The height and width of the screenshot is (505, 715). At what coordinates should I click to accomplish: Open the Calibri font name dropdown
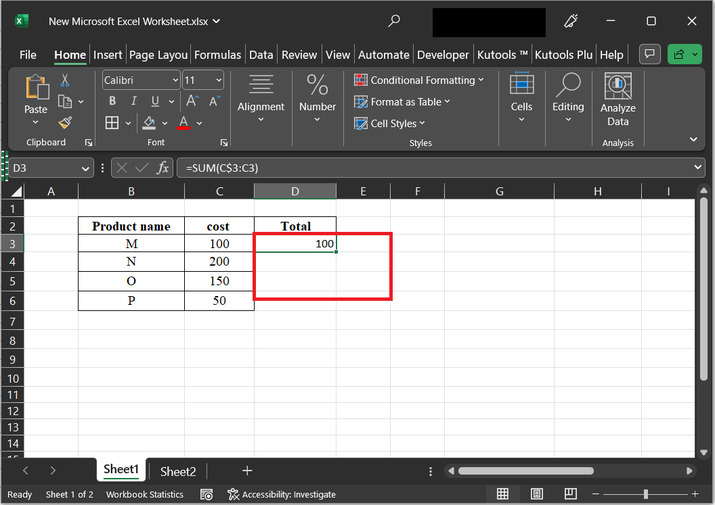tap(175, 80)
